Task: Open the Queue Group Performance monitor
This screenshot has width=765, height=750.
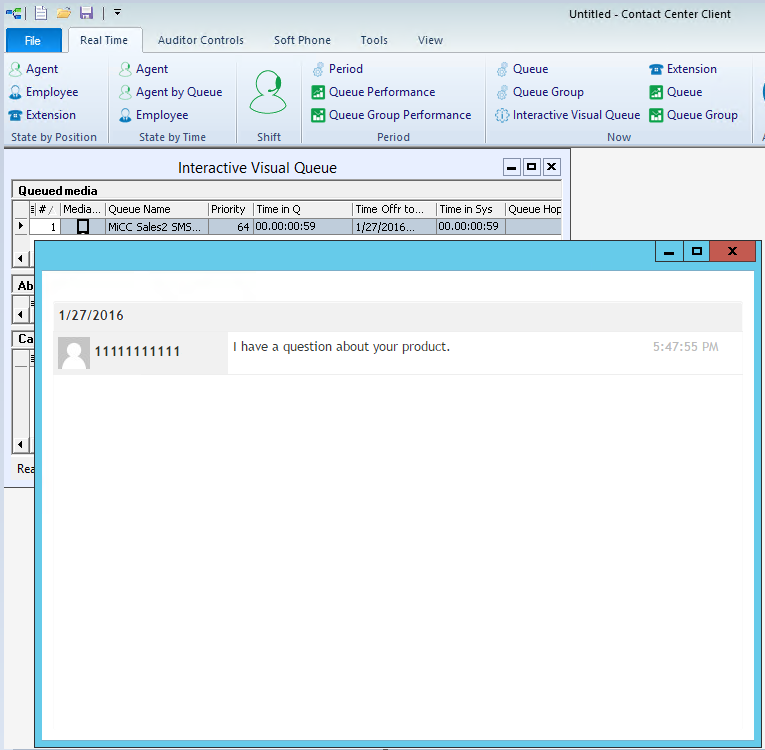Action: point(399,115)
